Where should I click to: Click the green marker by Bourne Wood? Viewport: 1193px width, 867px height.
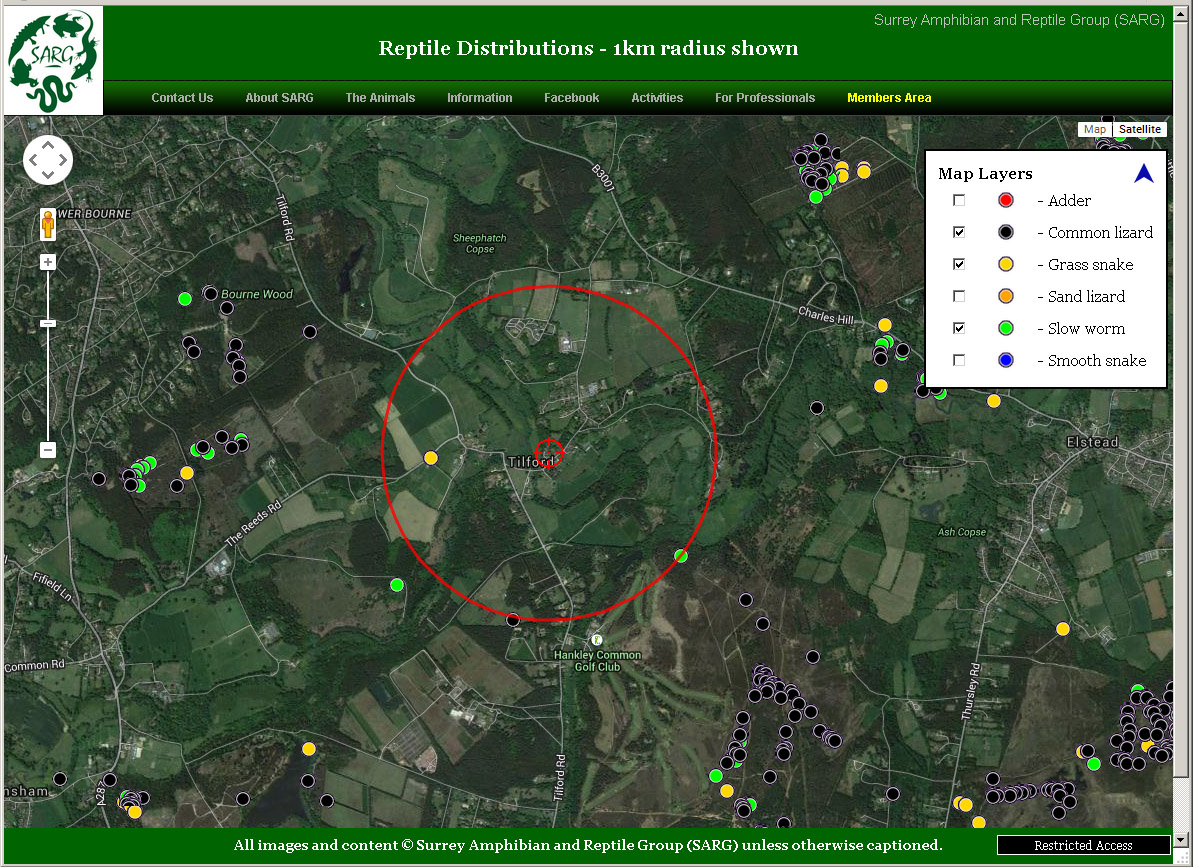[x=184, y=299]
